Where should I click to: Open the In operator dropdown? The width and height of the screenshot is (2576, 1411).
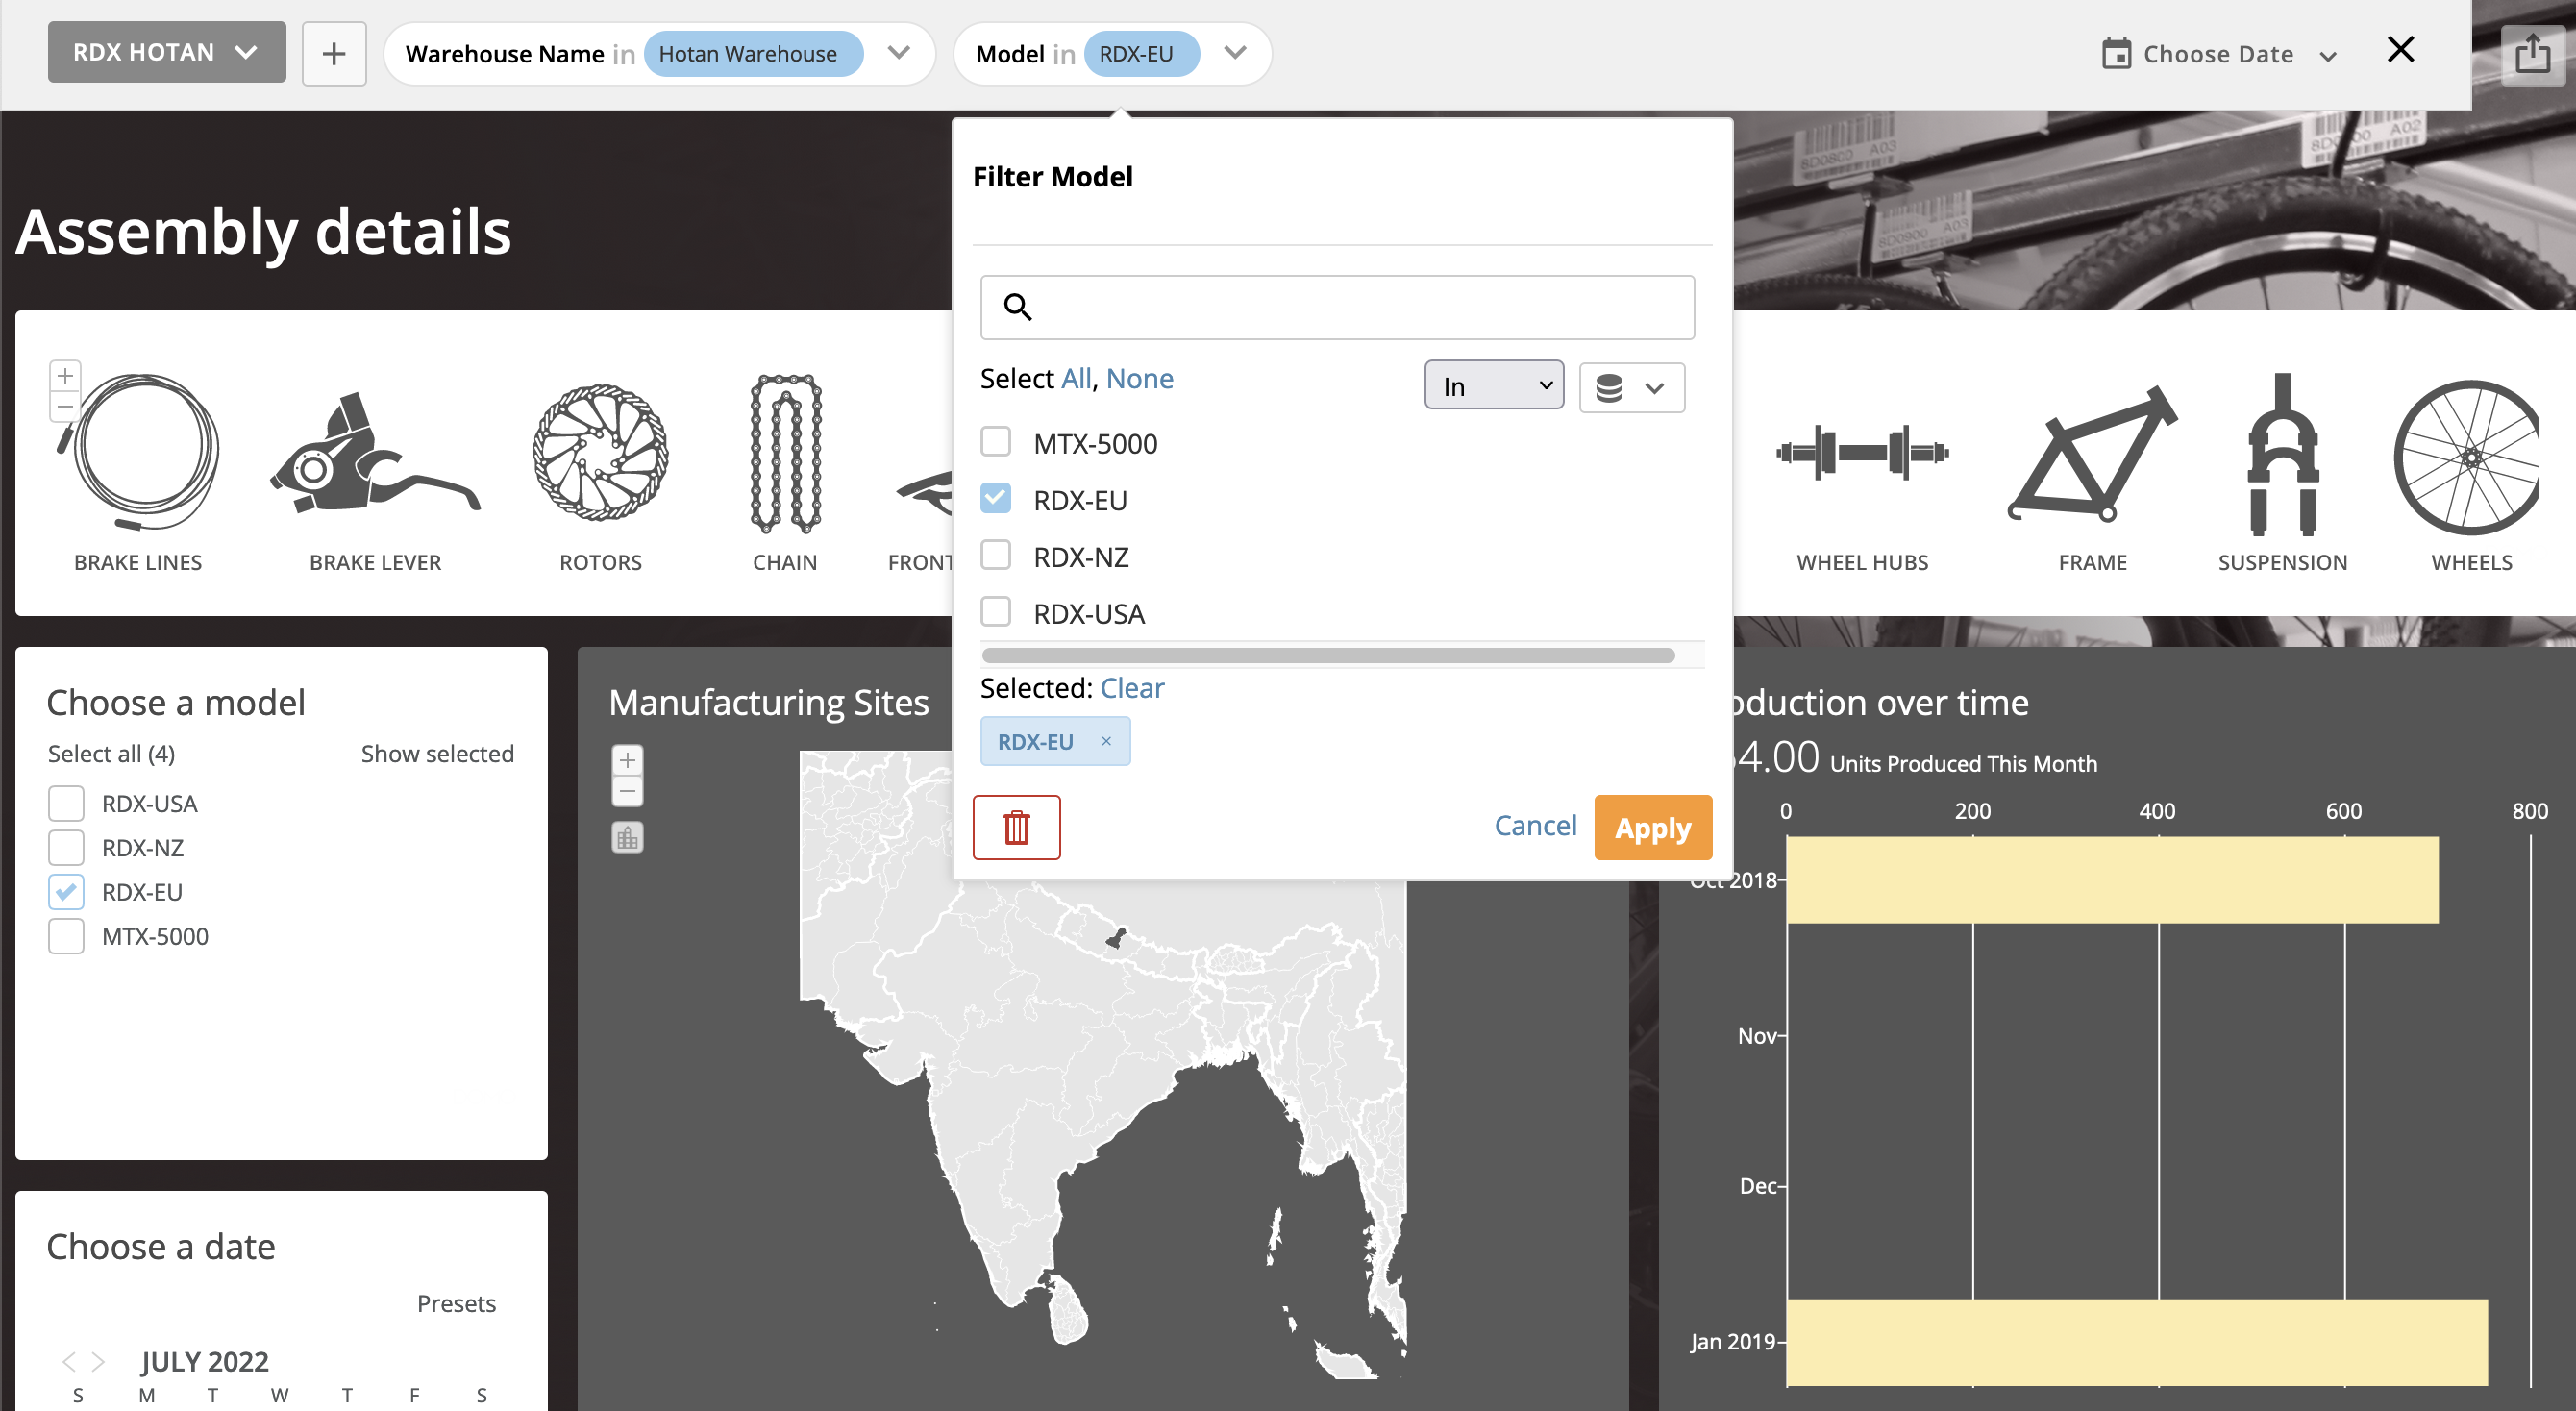[1493, 386]
